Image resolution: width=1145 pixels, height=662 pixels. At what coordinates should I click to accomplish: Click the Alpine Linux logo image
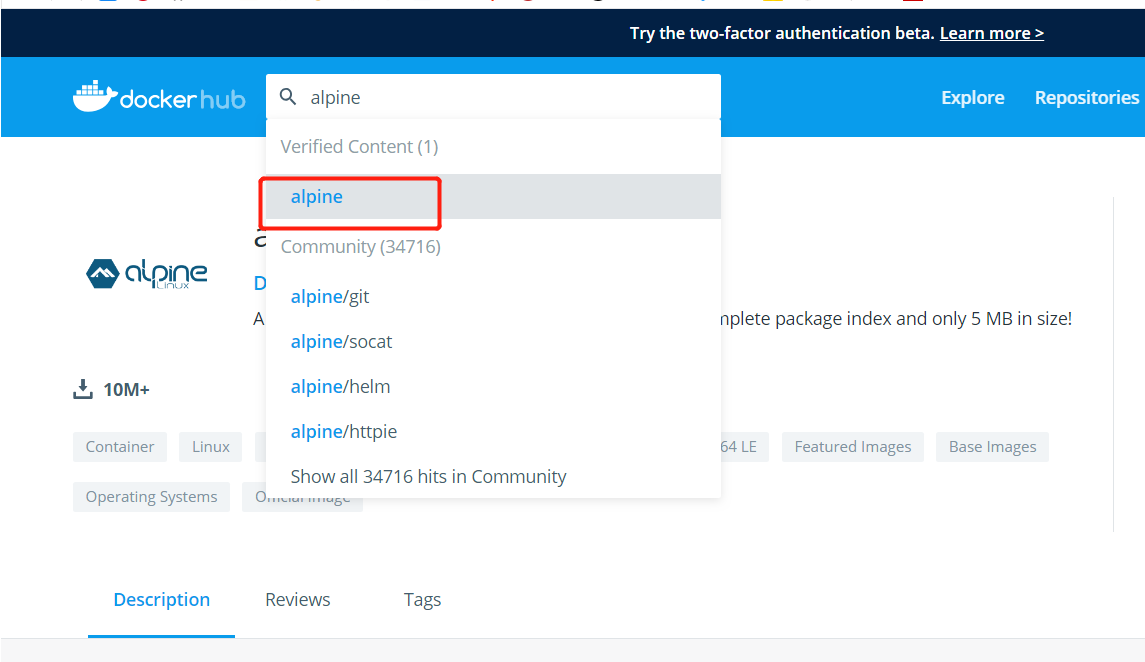tap(147, 273)
